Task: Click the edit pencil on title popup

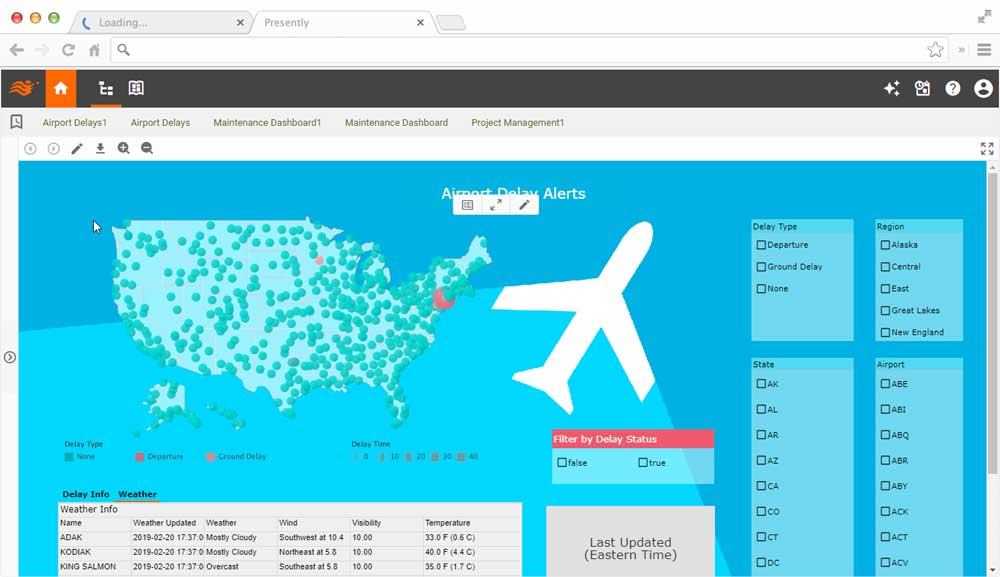Action: (524, 205)
